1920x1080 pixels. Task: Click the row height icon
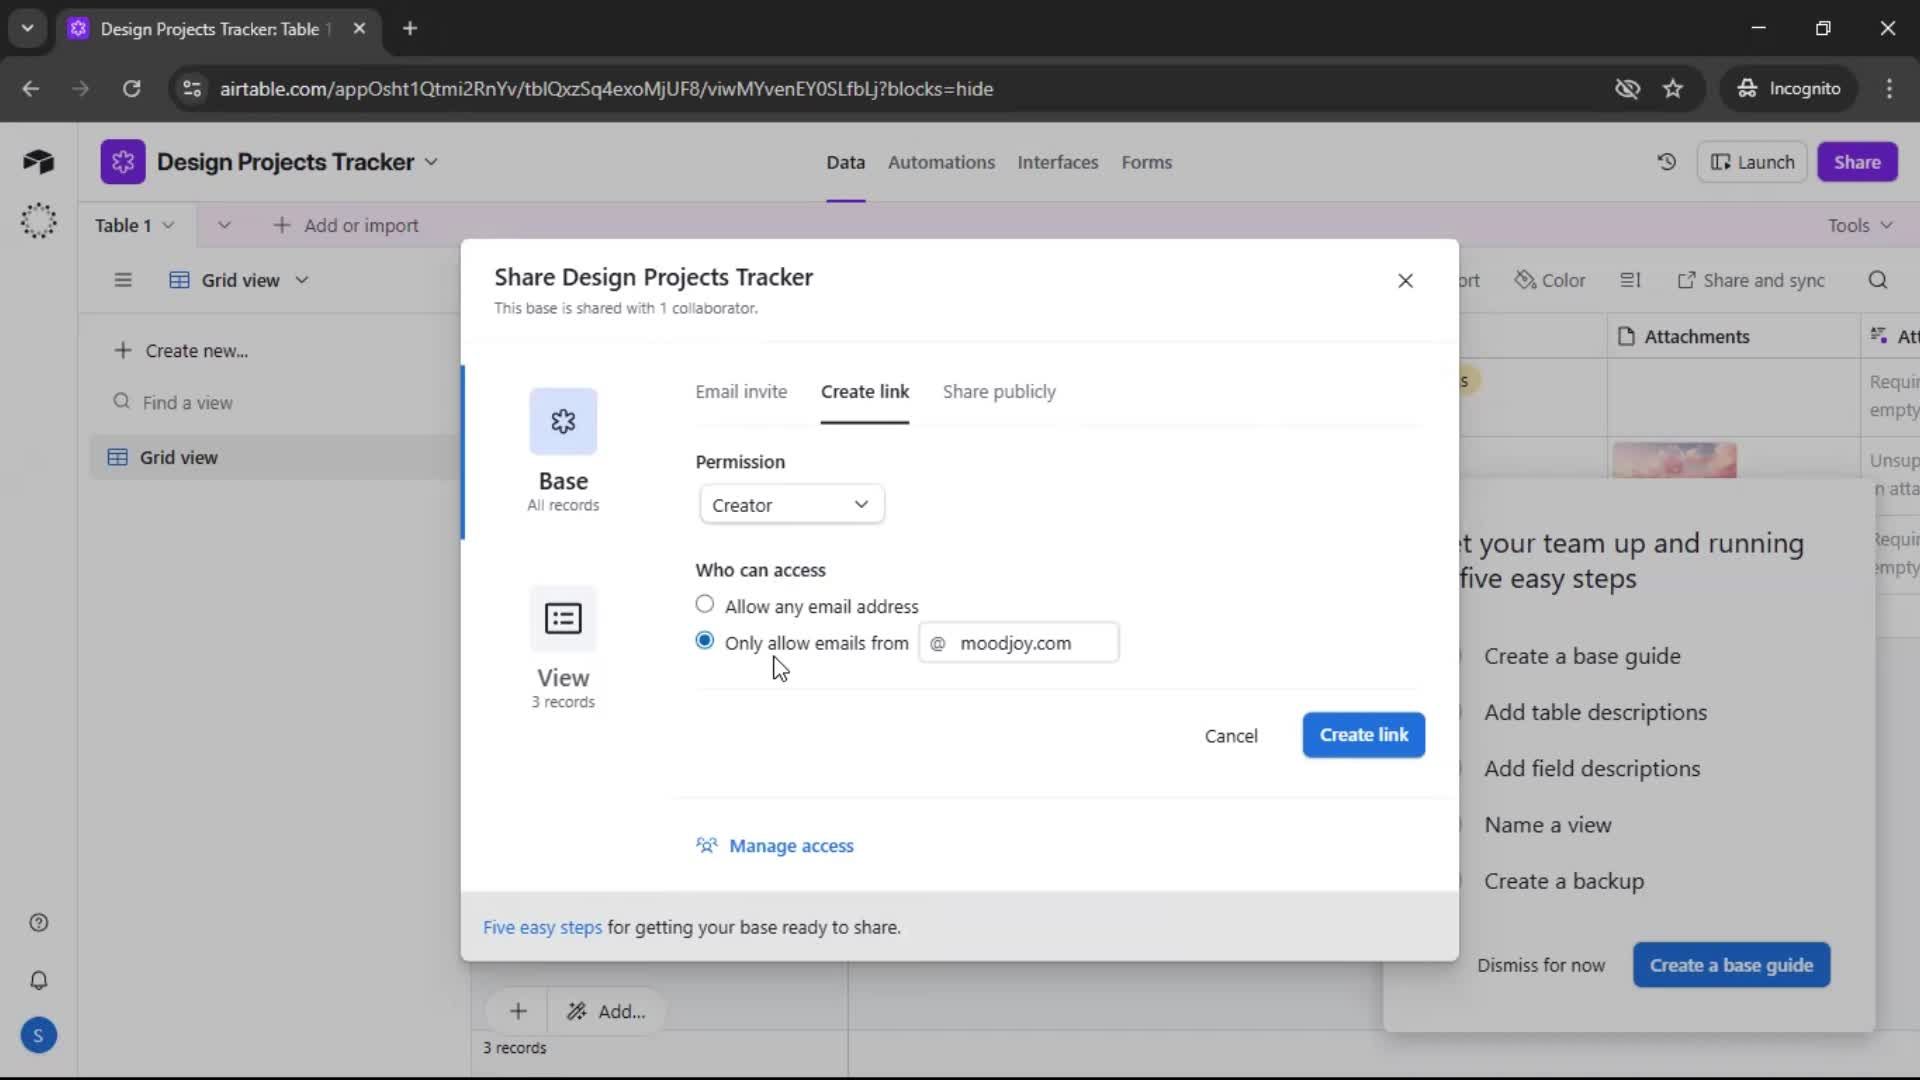(x=1630, y=281)
